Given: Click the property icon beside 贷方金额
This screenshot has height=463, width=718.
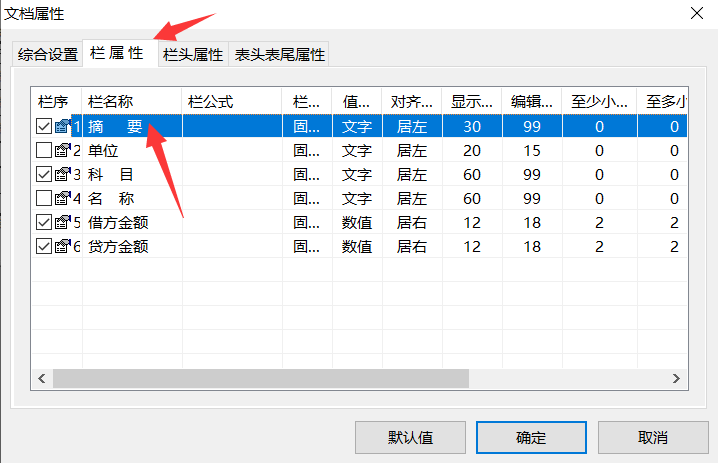Looking at the screenshot, I should [62, 246].
